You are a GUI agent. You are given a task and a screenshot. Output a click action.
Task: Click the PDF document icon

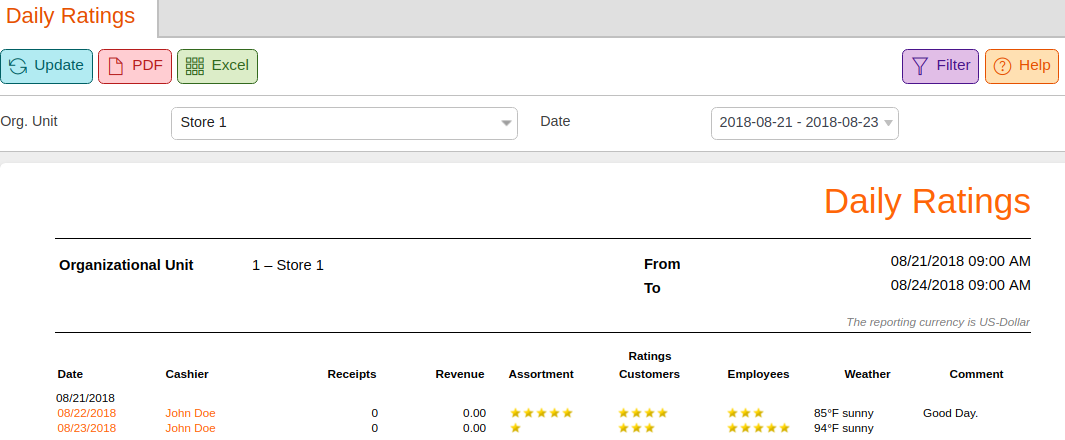click(116, 66)
